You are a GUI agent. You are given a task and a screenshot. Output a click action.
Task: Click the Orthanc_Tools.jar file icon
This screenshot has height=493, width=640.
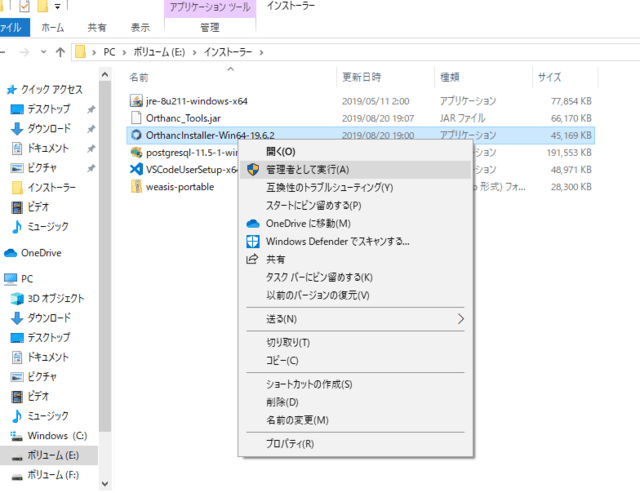click(138, 118)
